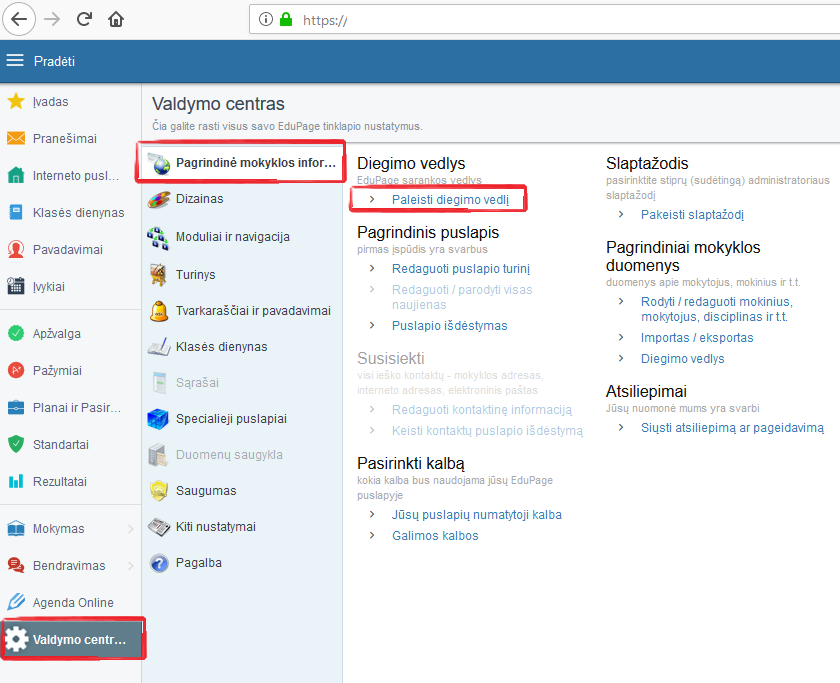Expand the Mokymas submenu arrow
The height and width of the screenshot is (683, 840).
coord(131,529)
